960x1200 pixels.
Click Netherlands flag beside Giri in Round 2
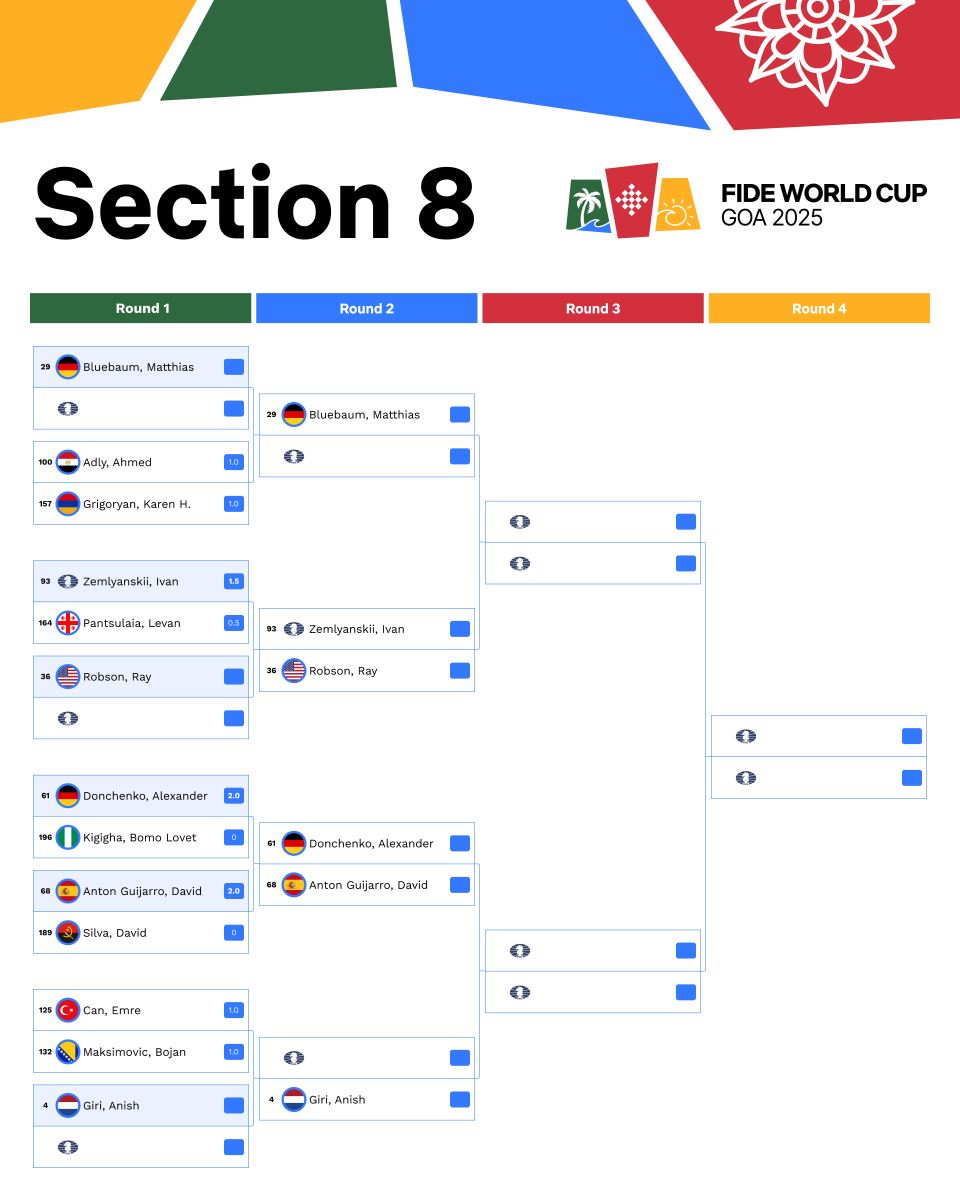coord(294,1100)
